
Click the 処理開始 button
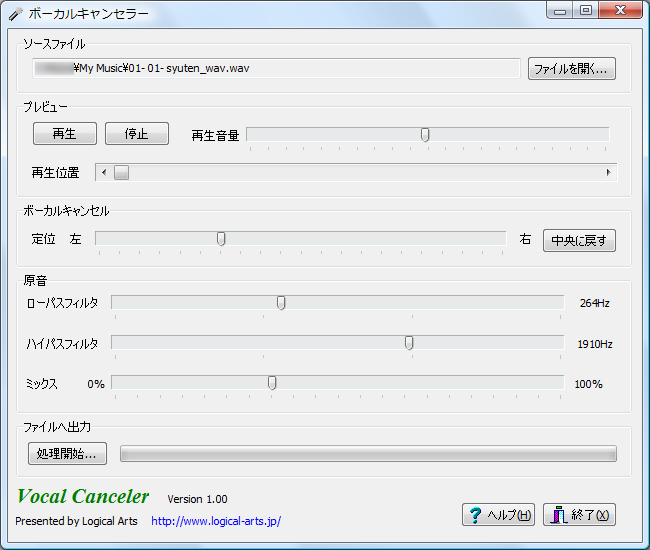coord(67,453)
